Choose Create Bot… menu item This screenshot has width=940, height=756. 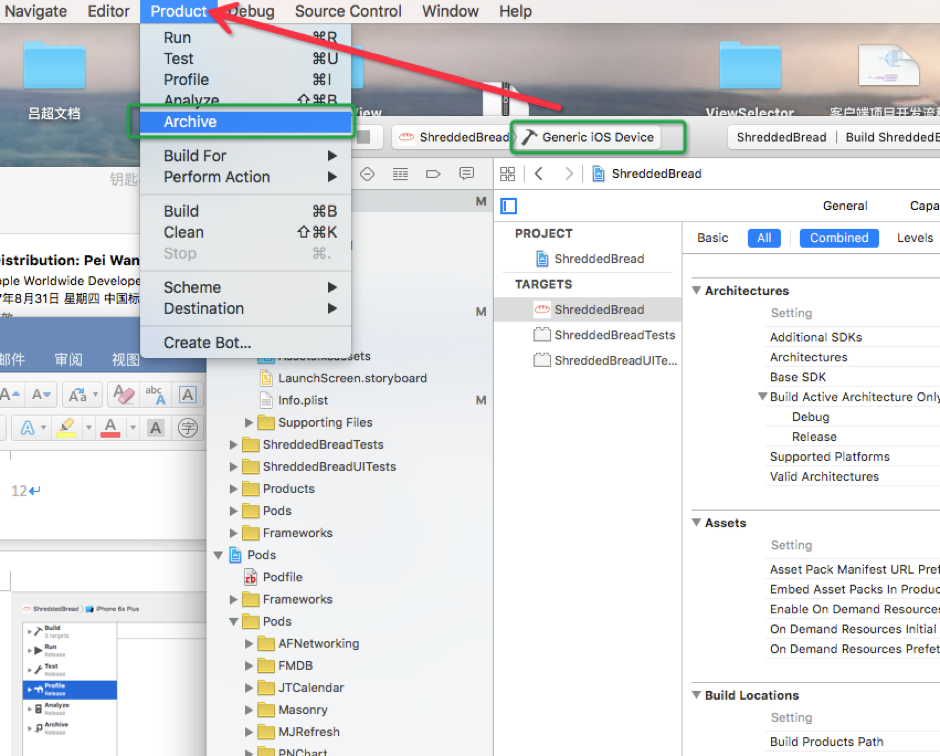point(245,342)
